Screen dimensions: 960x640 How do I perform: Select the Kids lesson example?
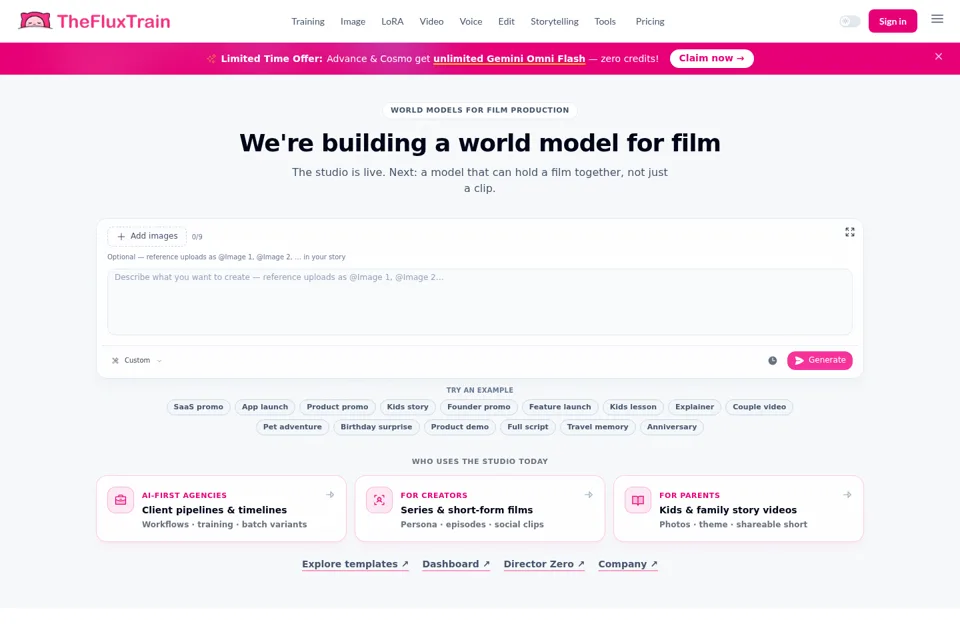[x=633, y=407]
